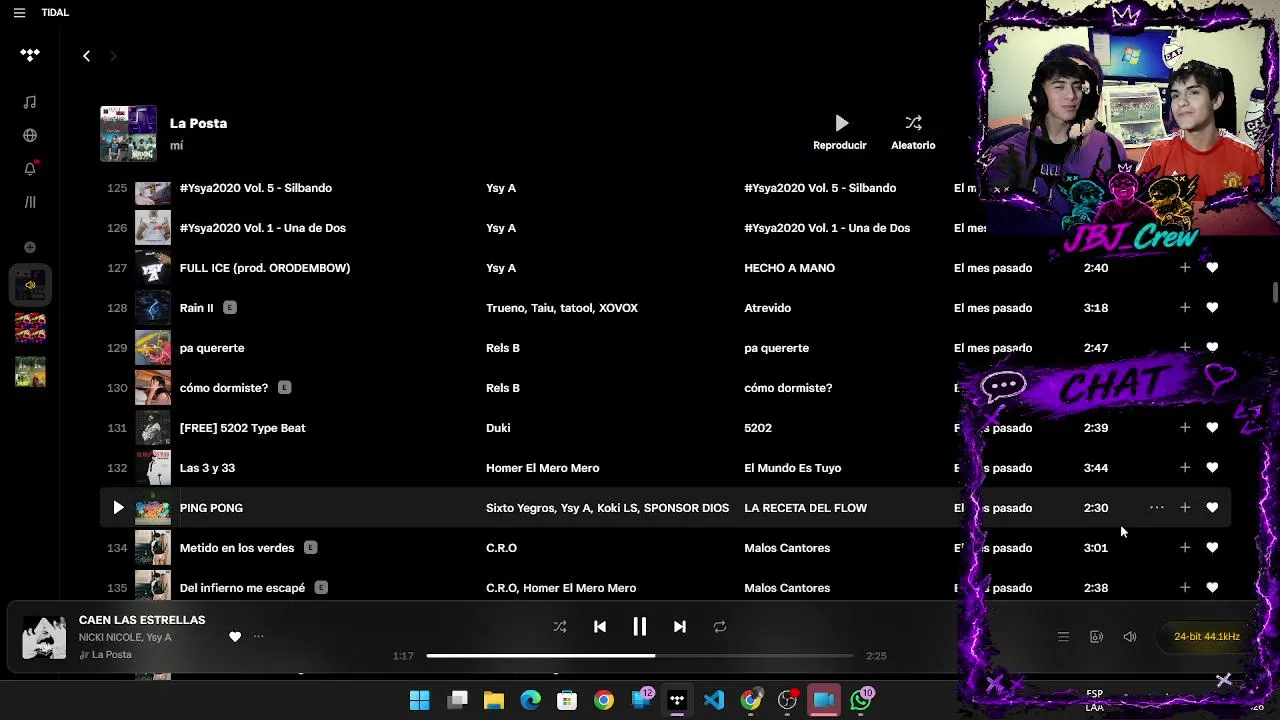Pause the current song
Image resolution: width=1280 pixels, height=720 pixels.
point(640,627)
